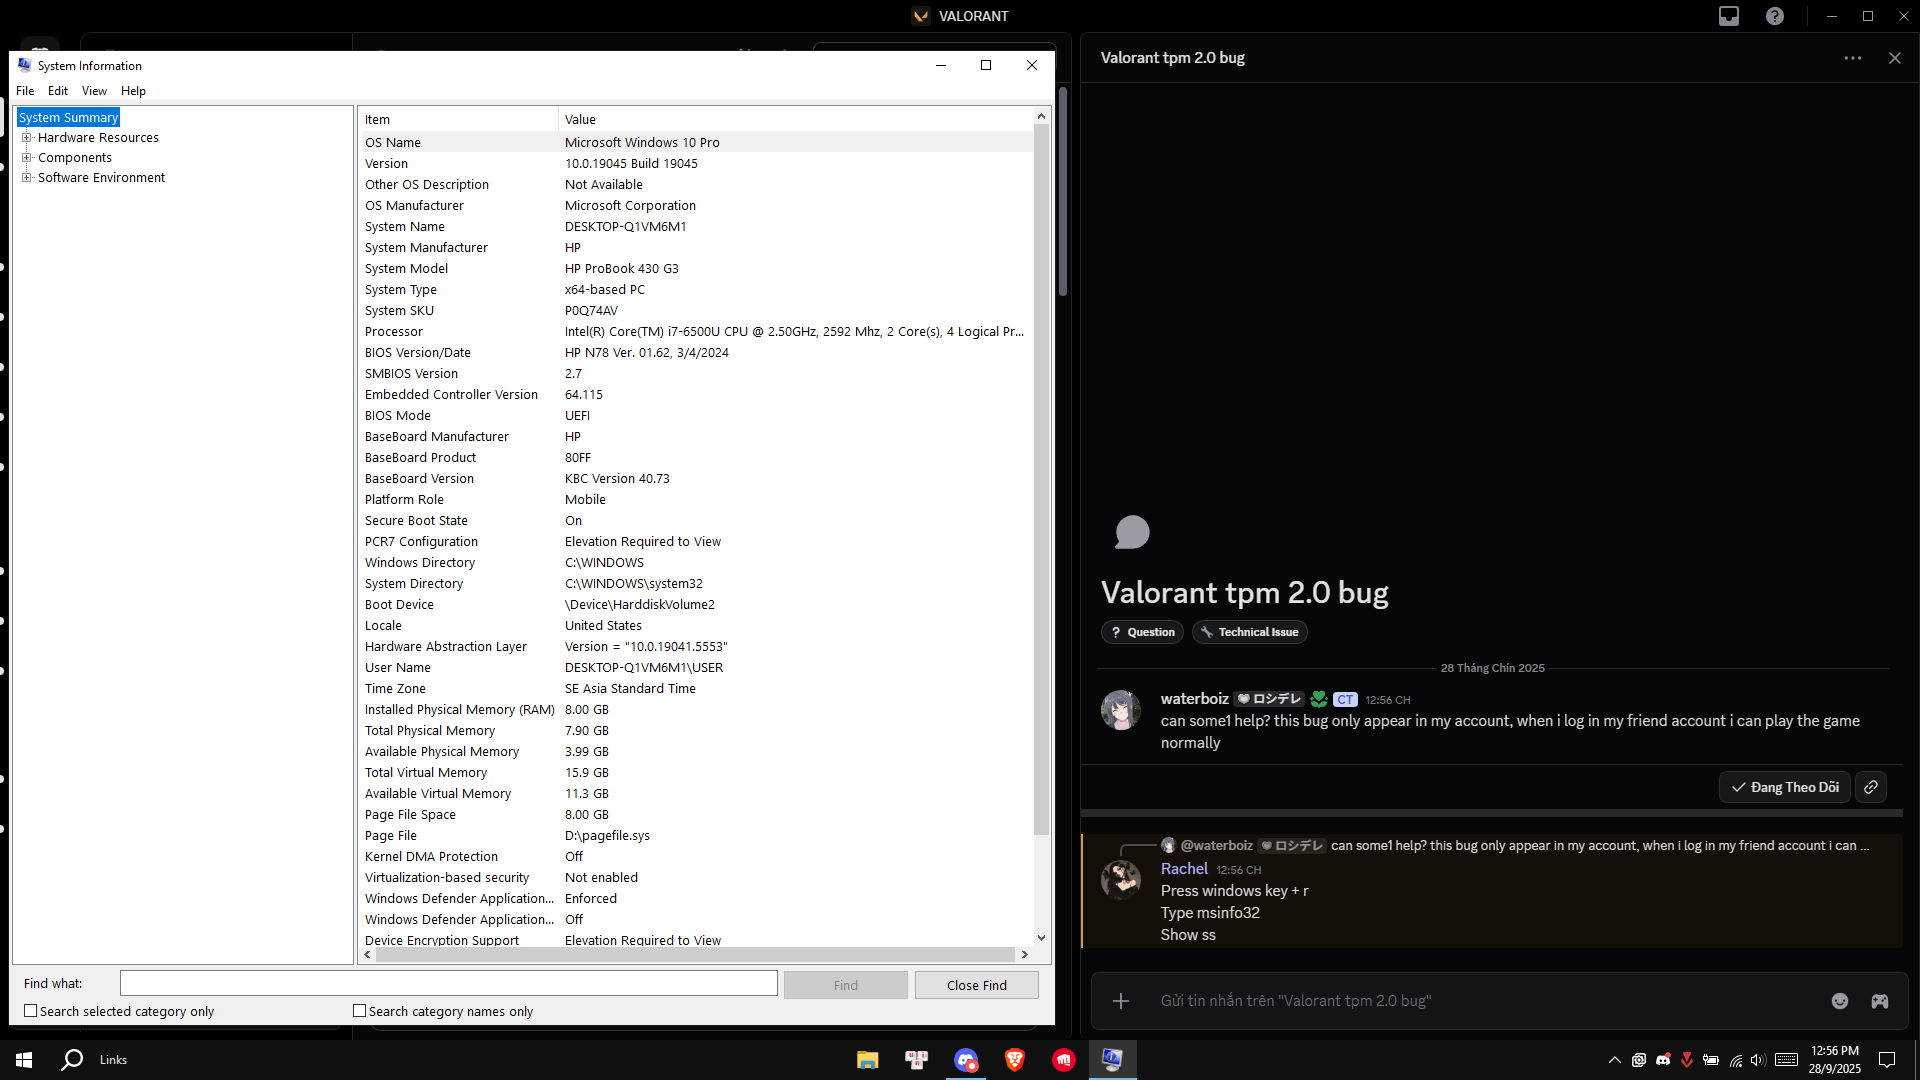Open the emoji picker in message box
This screenshot has width=1920, height=1080.
click(x=1840, y=1001)
